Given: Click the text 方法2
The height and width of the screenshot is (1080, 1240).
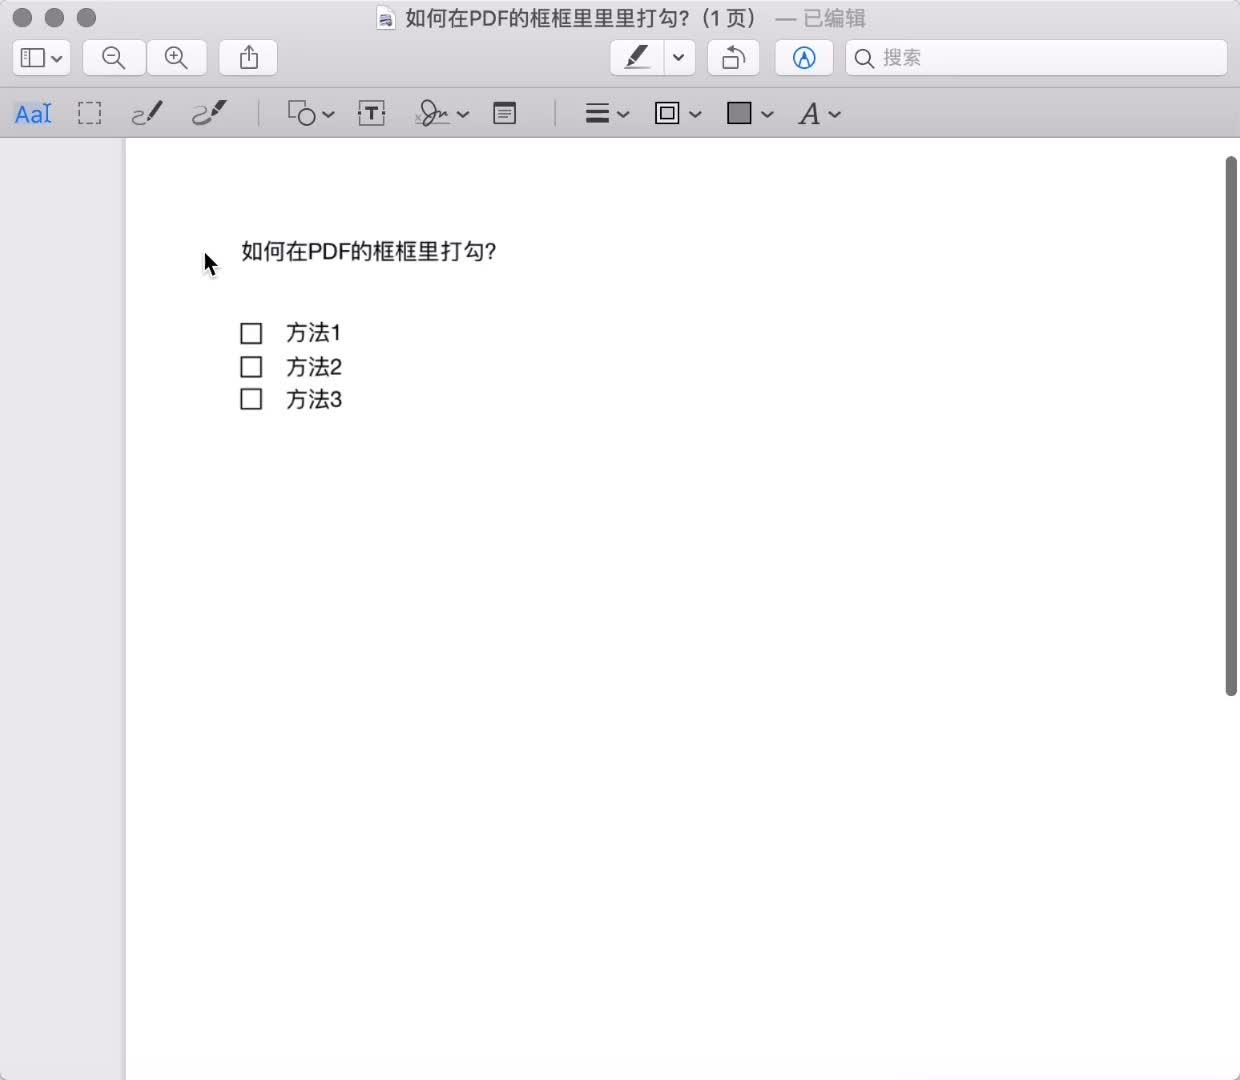Looking at the screenshot, I should click(x=314, y=367).
